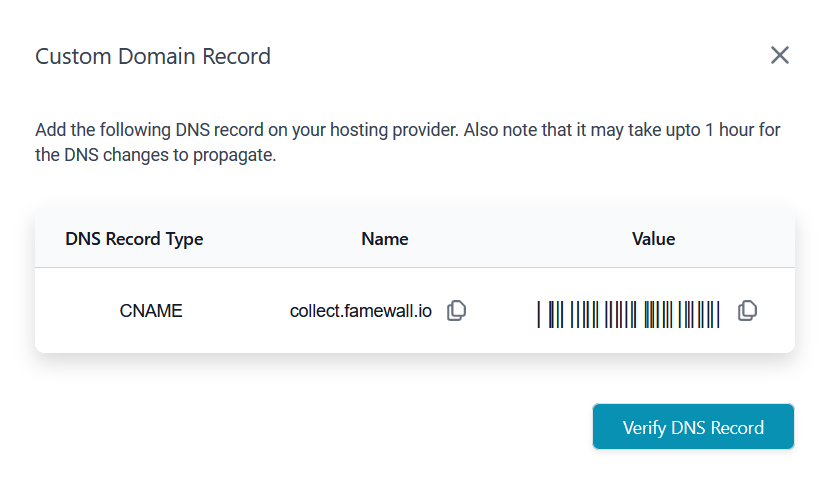Select the DNS Record Type column header
This screenshot has height=485, width=833.
point(134,239)
